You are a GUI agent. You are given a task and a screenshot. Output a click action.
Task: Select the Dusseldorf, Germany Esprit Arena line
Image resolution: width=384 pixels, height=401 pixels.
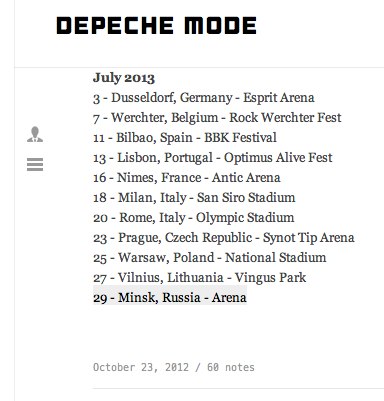point(204,98)
